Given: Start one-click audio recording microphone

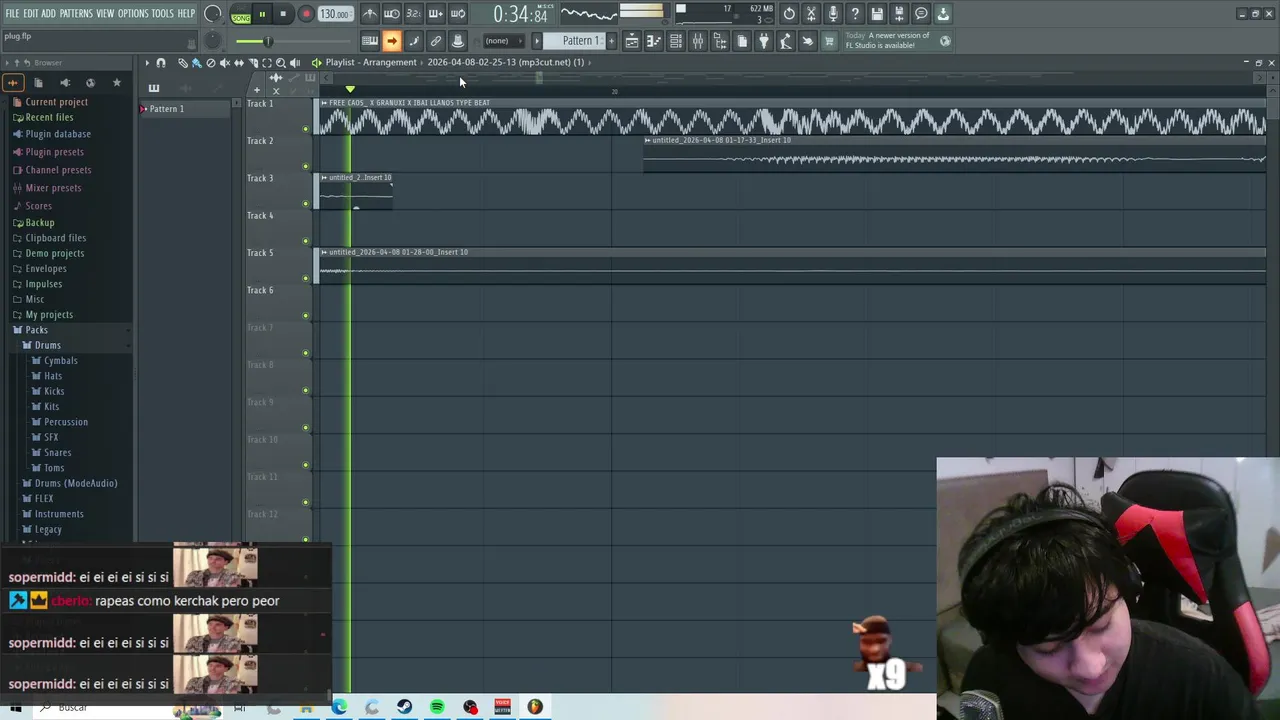Looking at the screenshot, I should [x=833, y=14].
